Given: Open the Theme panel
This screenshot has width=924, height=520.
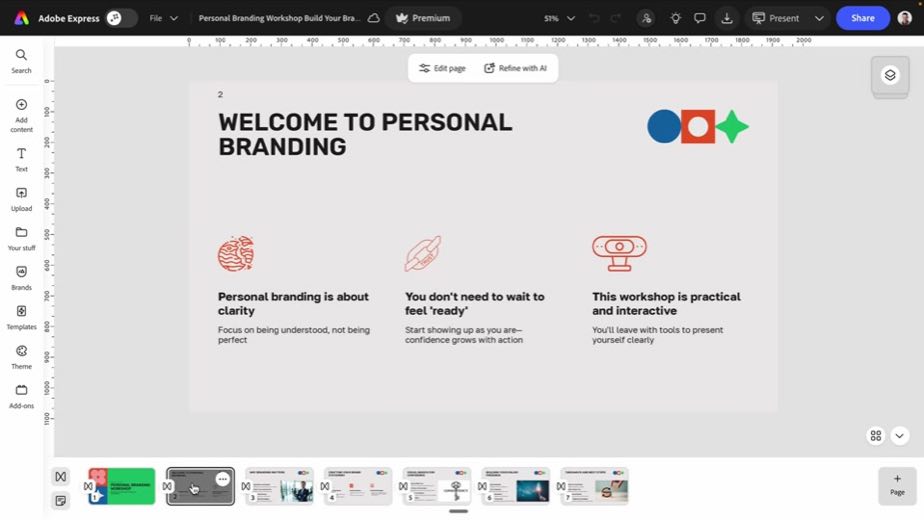Looking at the screenshot, I should 21,357.
